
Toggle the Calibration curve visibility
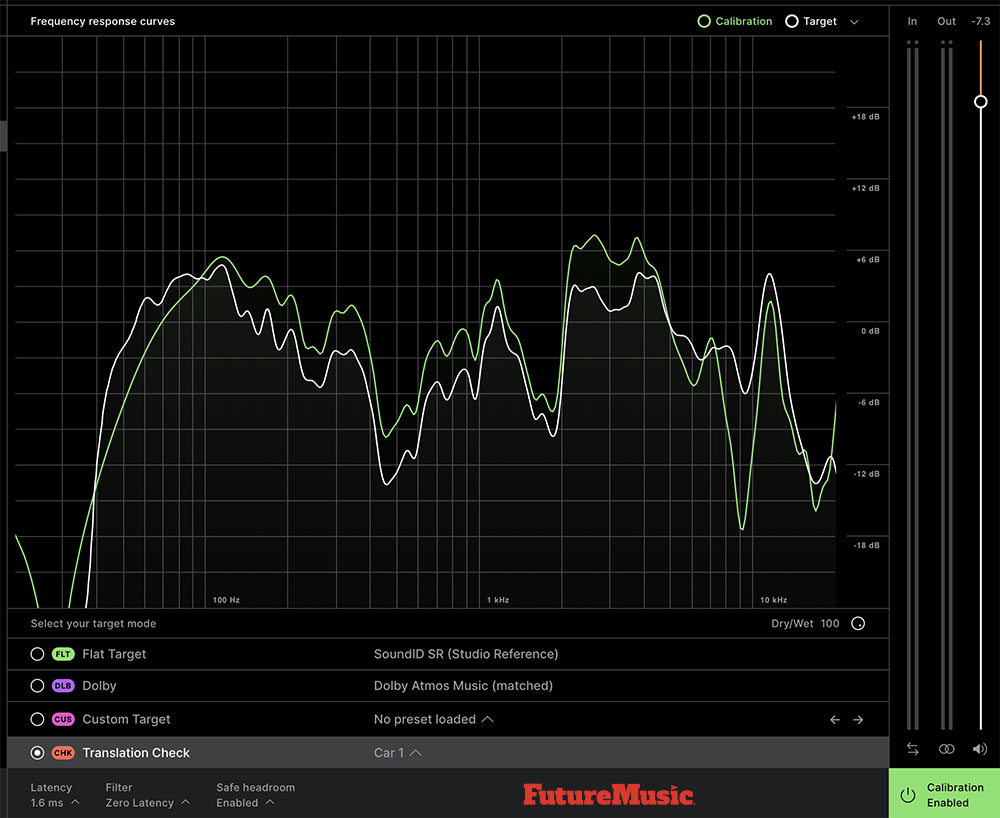click(735, 21)
